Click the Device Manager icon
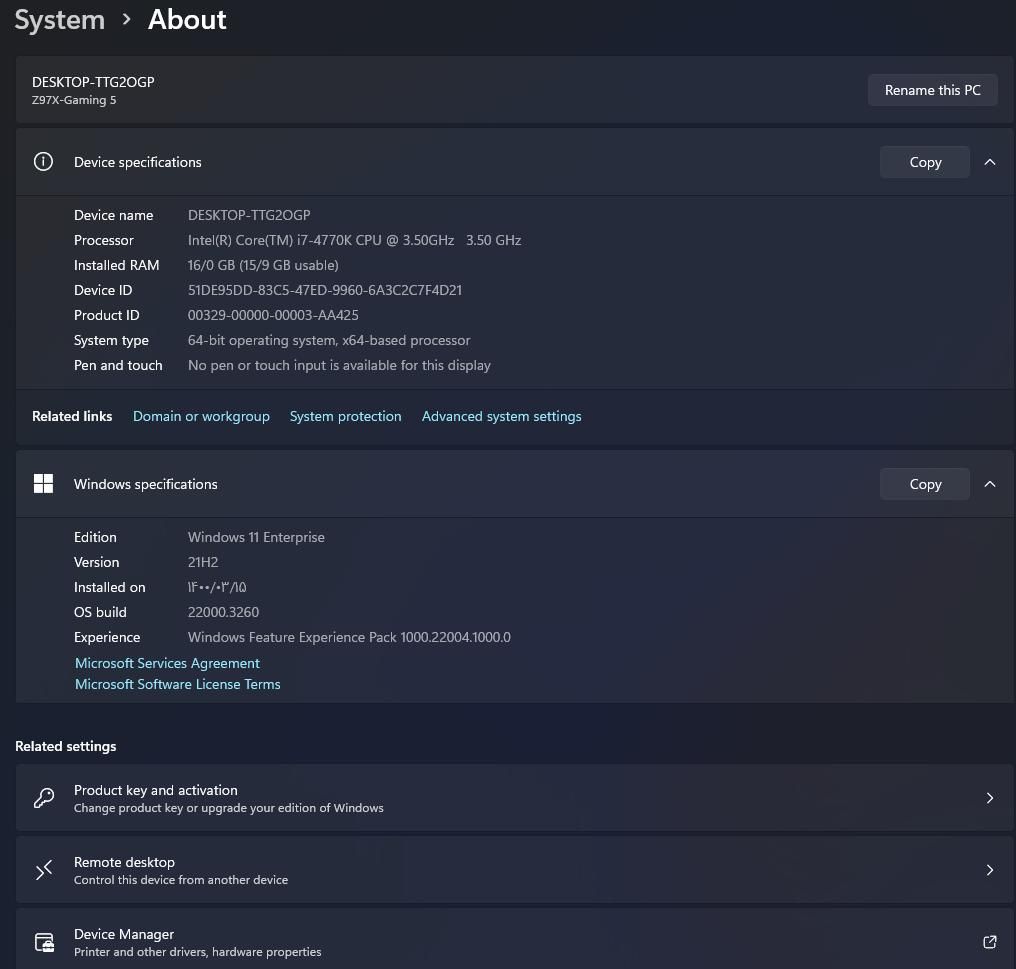This screenshot has width=1016, height=969. coord(44,942)
